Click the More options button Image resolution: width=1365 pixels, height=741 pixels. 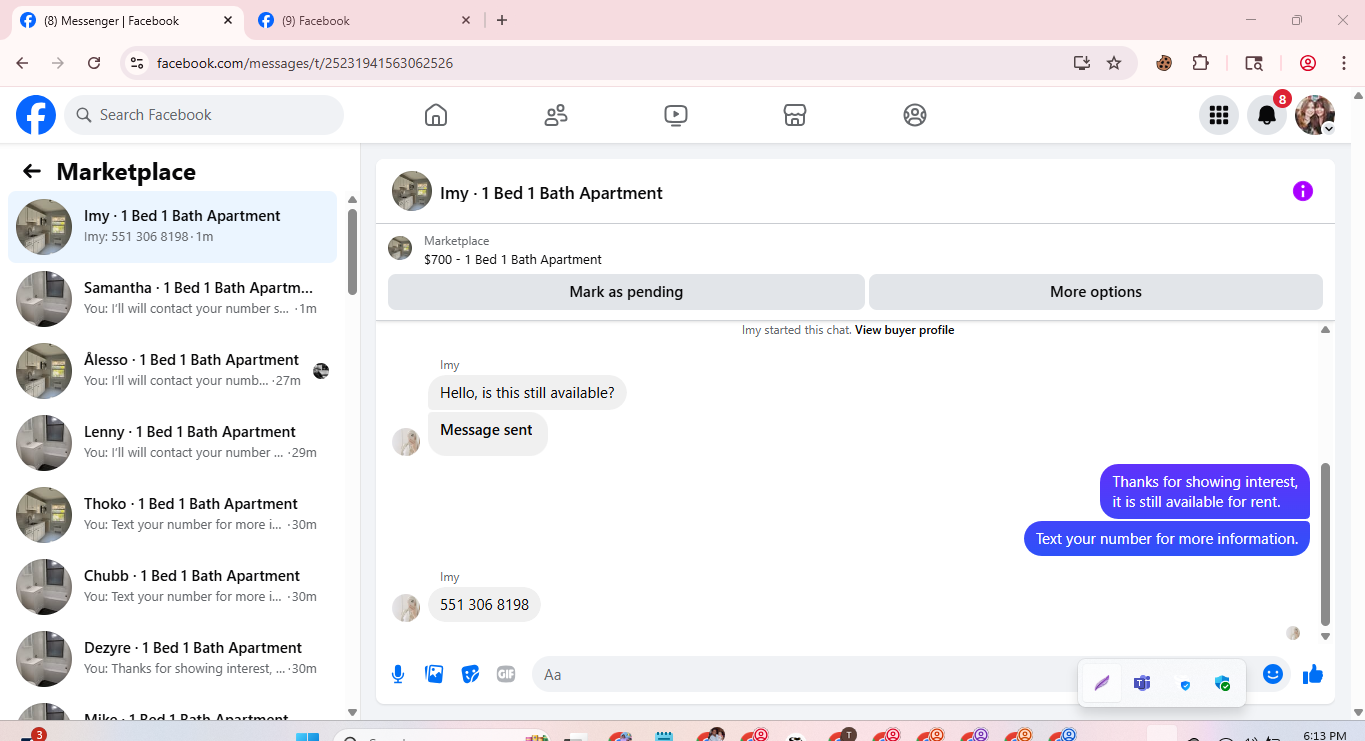click(x=1096, y=292)
